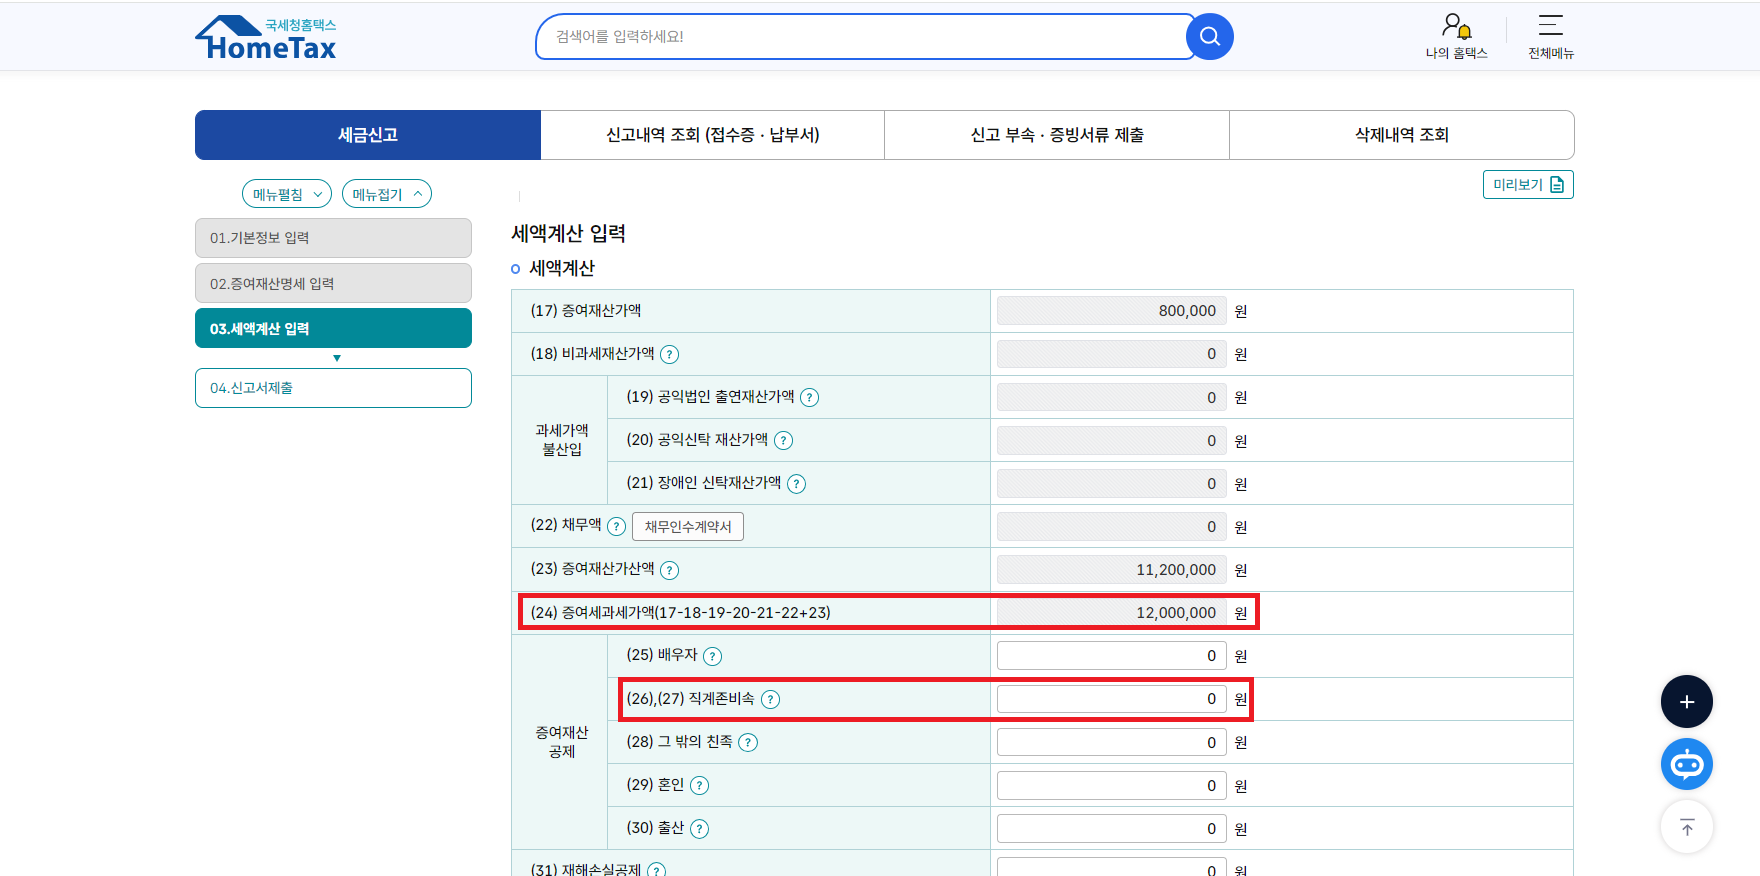This screenshot has width=1760, height=876.
Task: Open help icon for (18) 비과세재산가액
Action: pos(670,355)
